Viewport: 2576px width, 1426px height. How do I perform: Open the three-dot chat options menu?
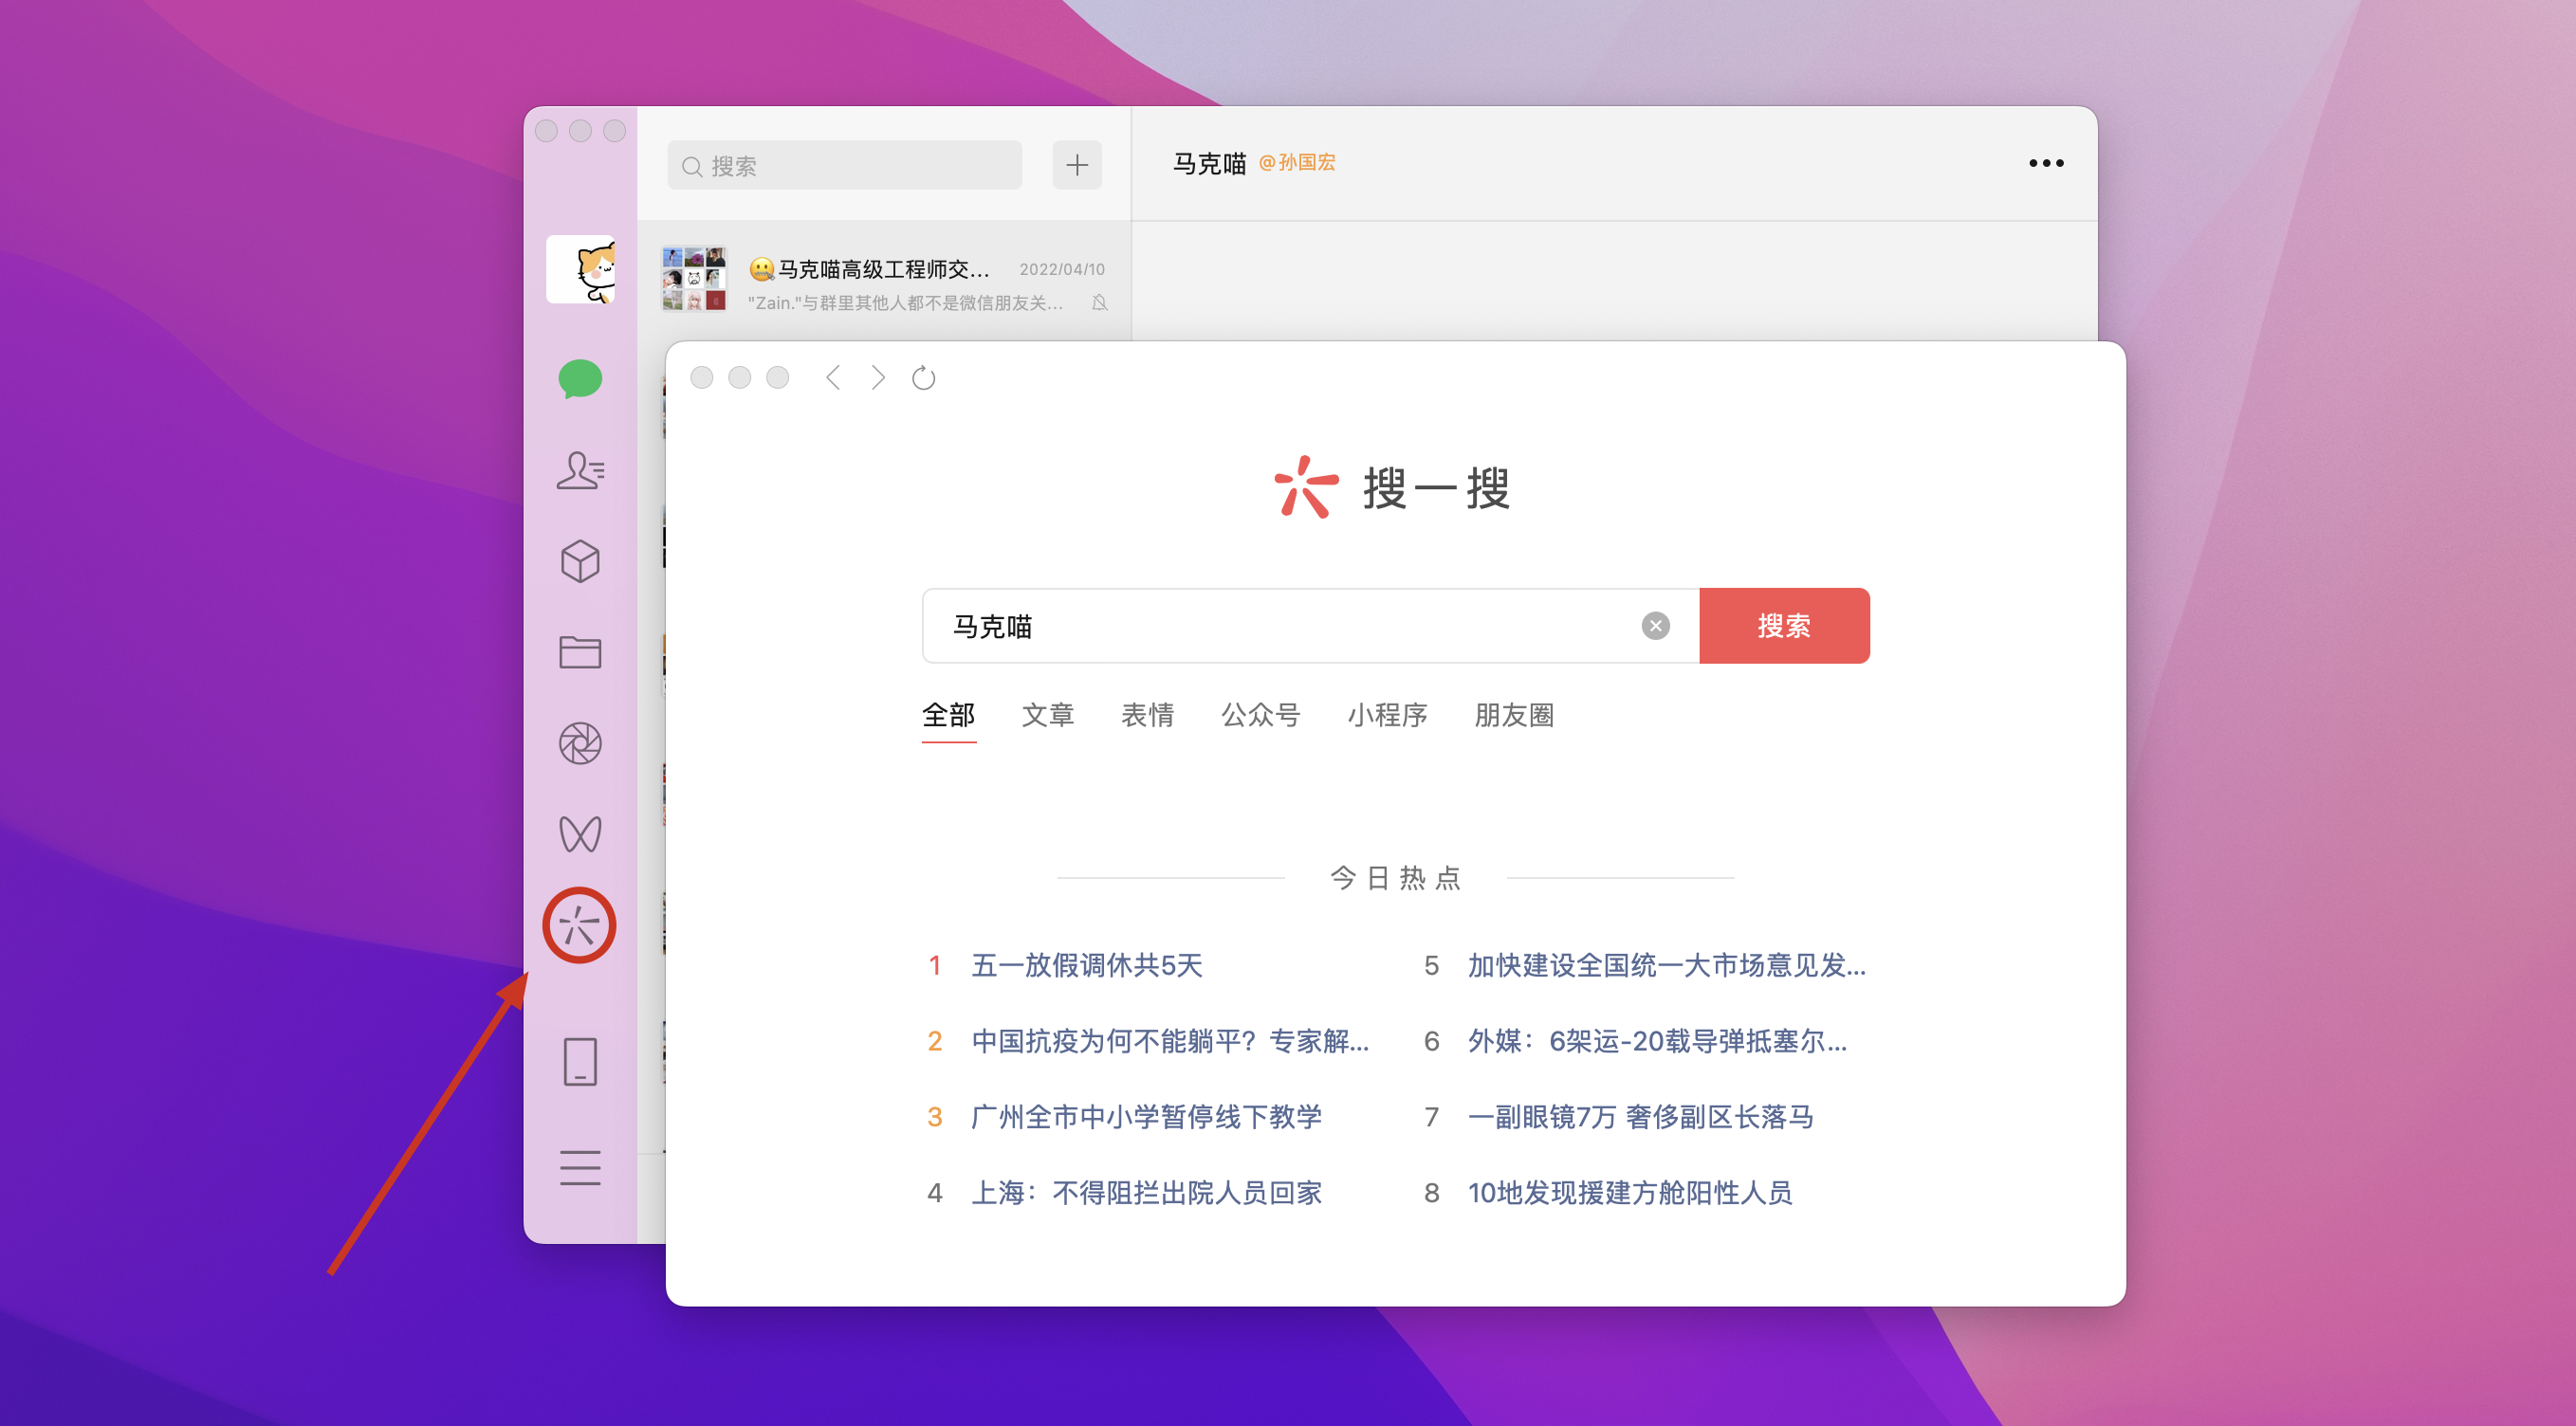coord(2045,163)
